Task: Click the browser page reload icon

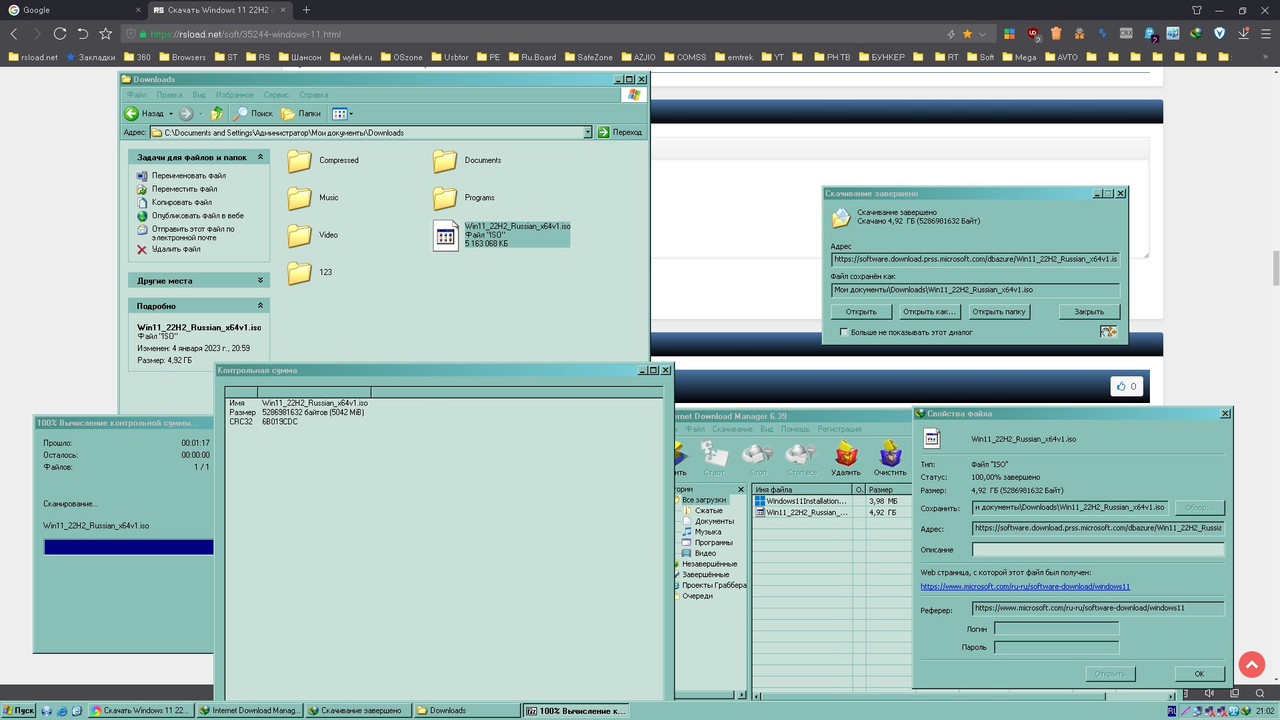Action: coord(59,33)
